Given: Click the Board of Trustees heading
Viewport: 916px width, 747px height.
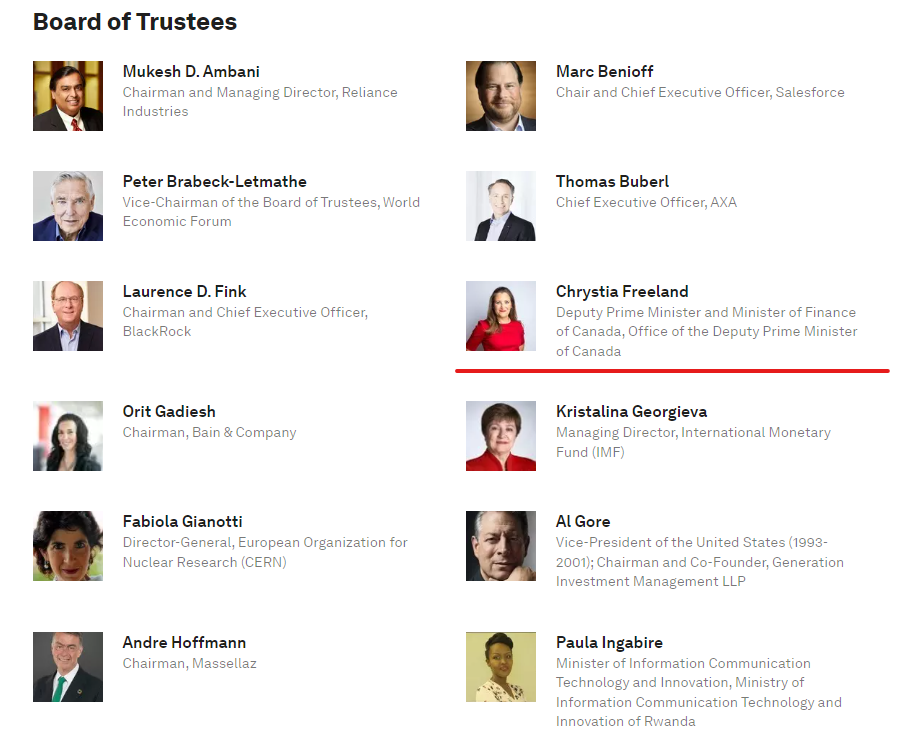Looking at the screenshot, I should point(135,22).
